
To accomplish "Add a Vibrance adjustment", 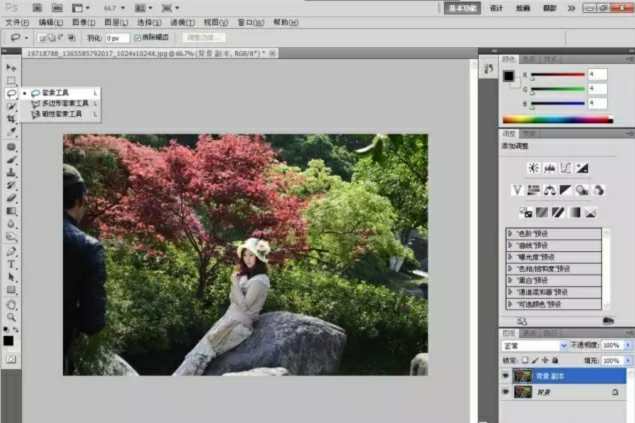I will (517, 190).
